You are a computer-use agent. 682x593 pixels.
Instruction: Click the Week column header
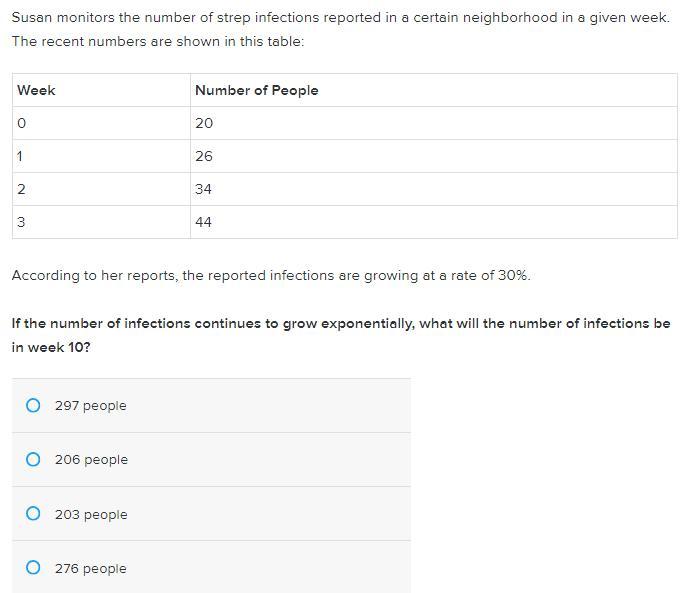37,90
